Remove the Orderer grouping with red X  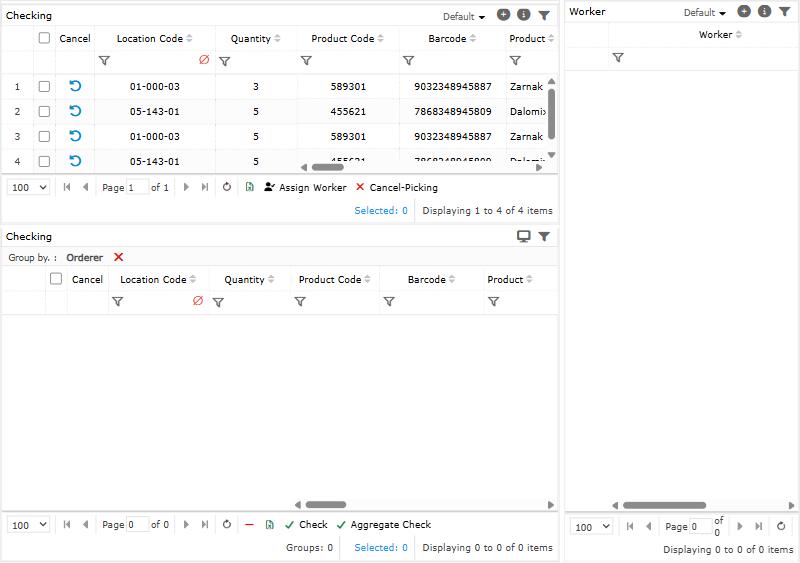[x=118, y=257]
